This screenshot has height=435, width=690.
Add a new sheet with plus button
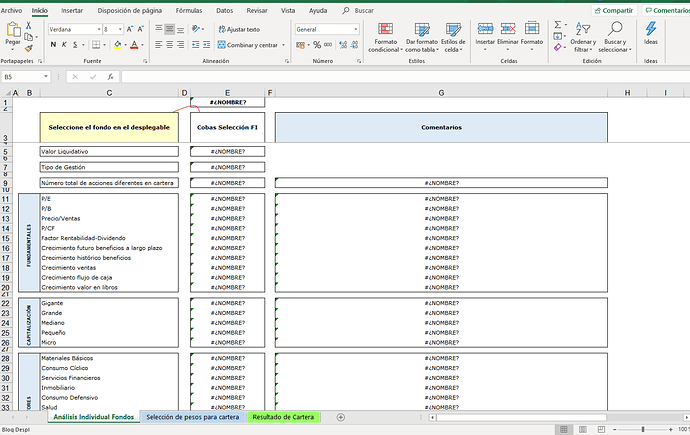pyautogui.click(x=340, y=417)
